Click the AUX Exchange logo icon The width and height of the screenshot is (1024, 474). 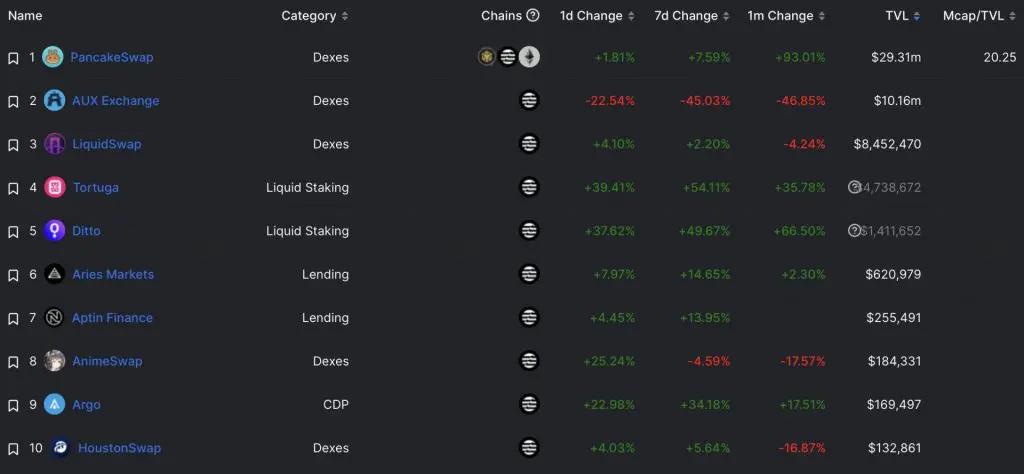point(54,101)
